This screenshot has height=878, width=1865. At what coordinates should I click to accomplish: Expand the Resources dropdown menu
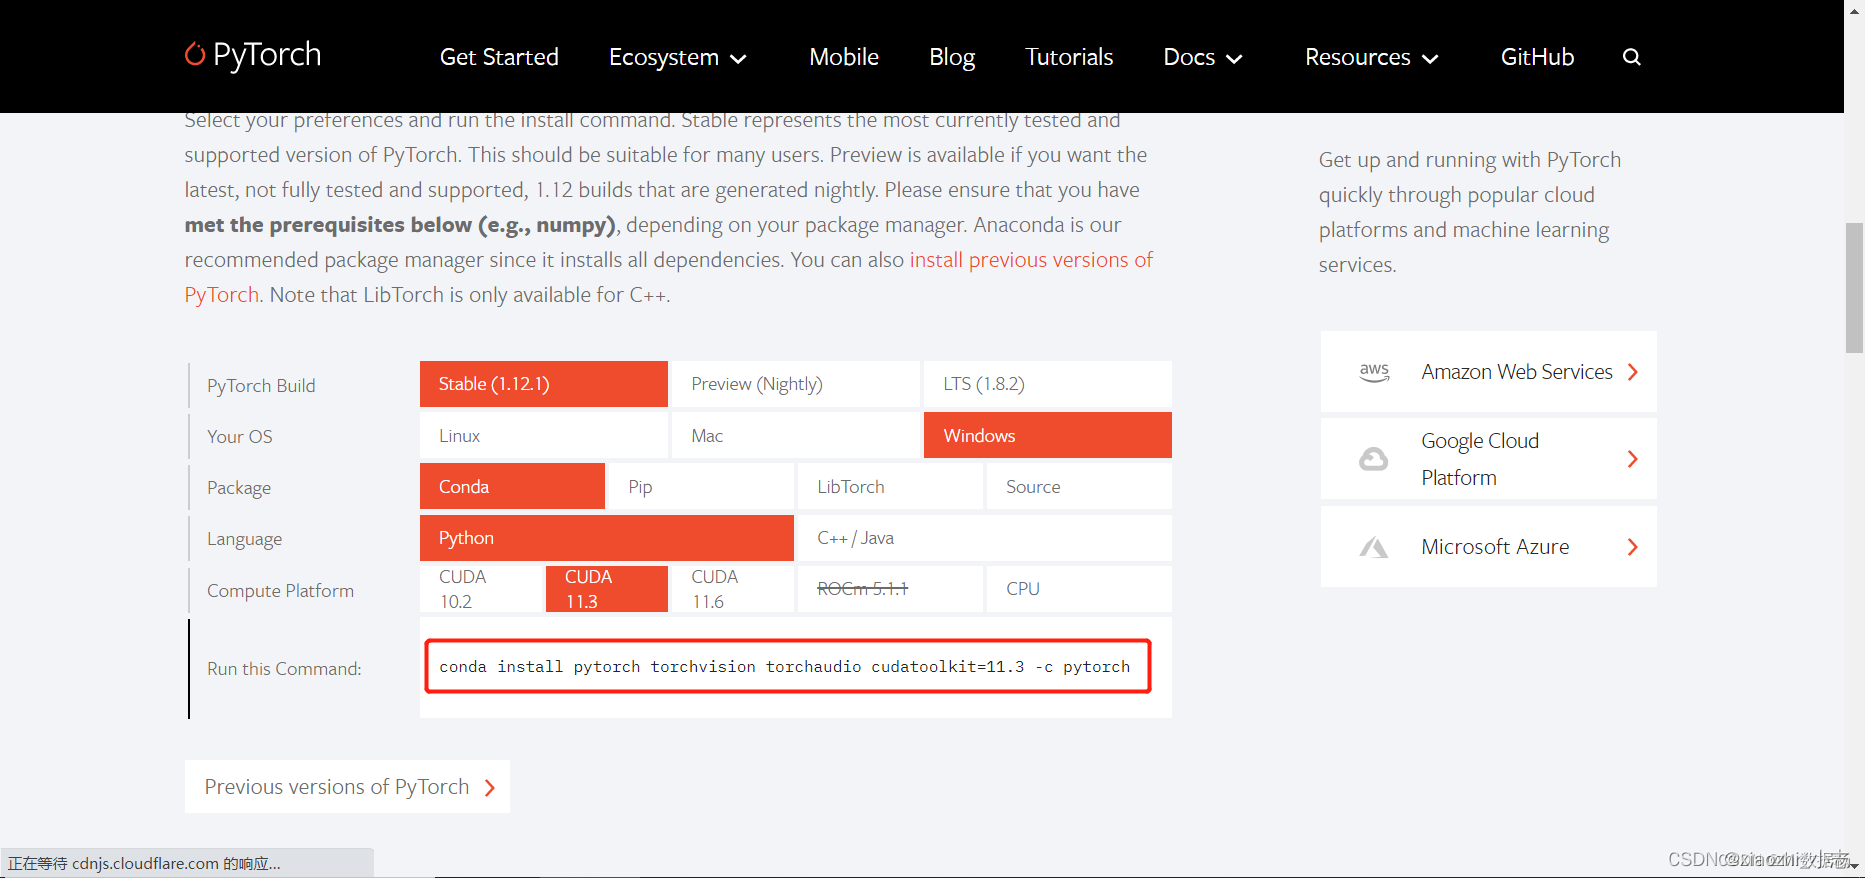(x=1372, y=57)
